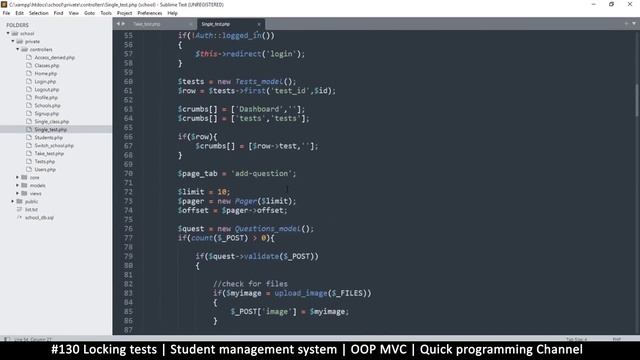Open Profile.php in sidebar
Image resolution: width=640 pixels, height=360 pixels.
point(46,98)
